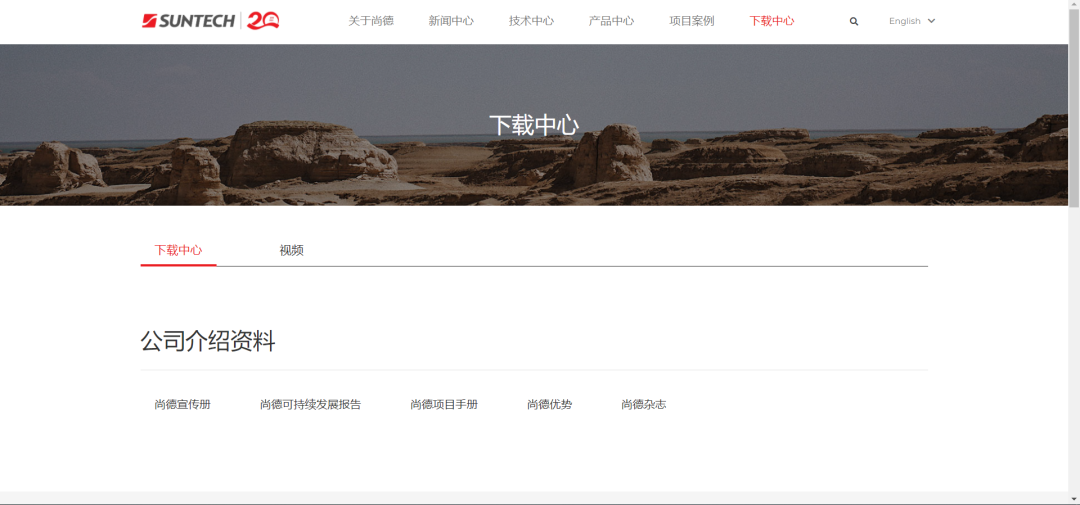Go to 新闻中心 in the top navigation
1080x505 pixels.
point(451,21)
